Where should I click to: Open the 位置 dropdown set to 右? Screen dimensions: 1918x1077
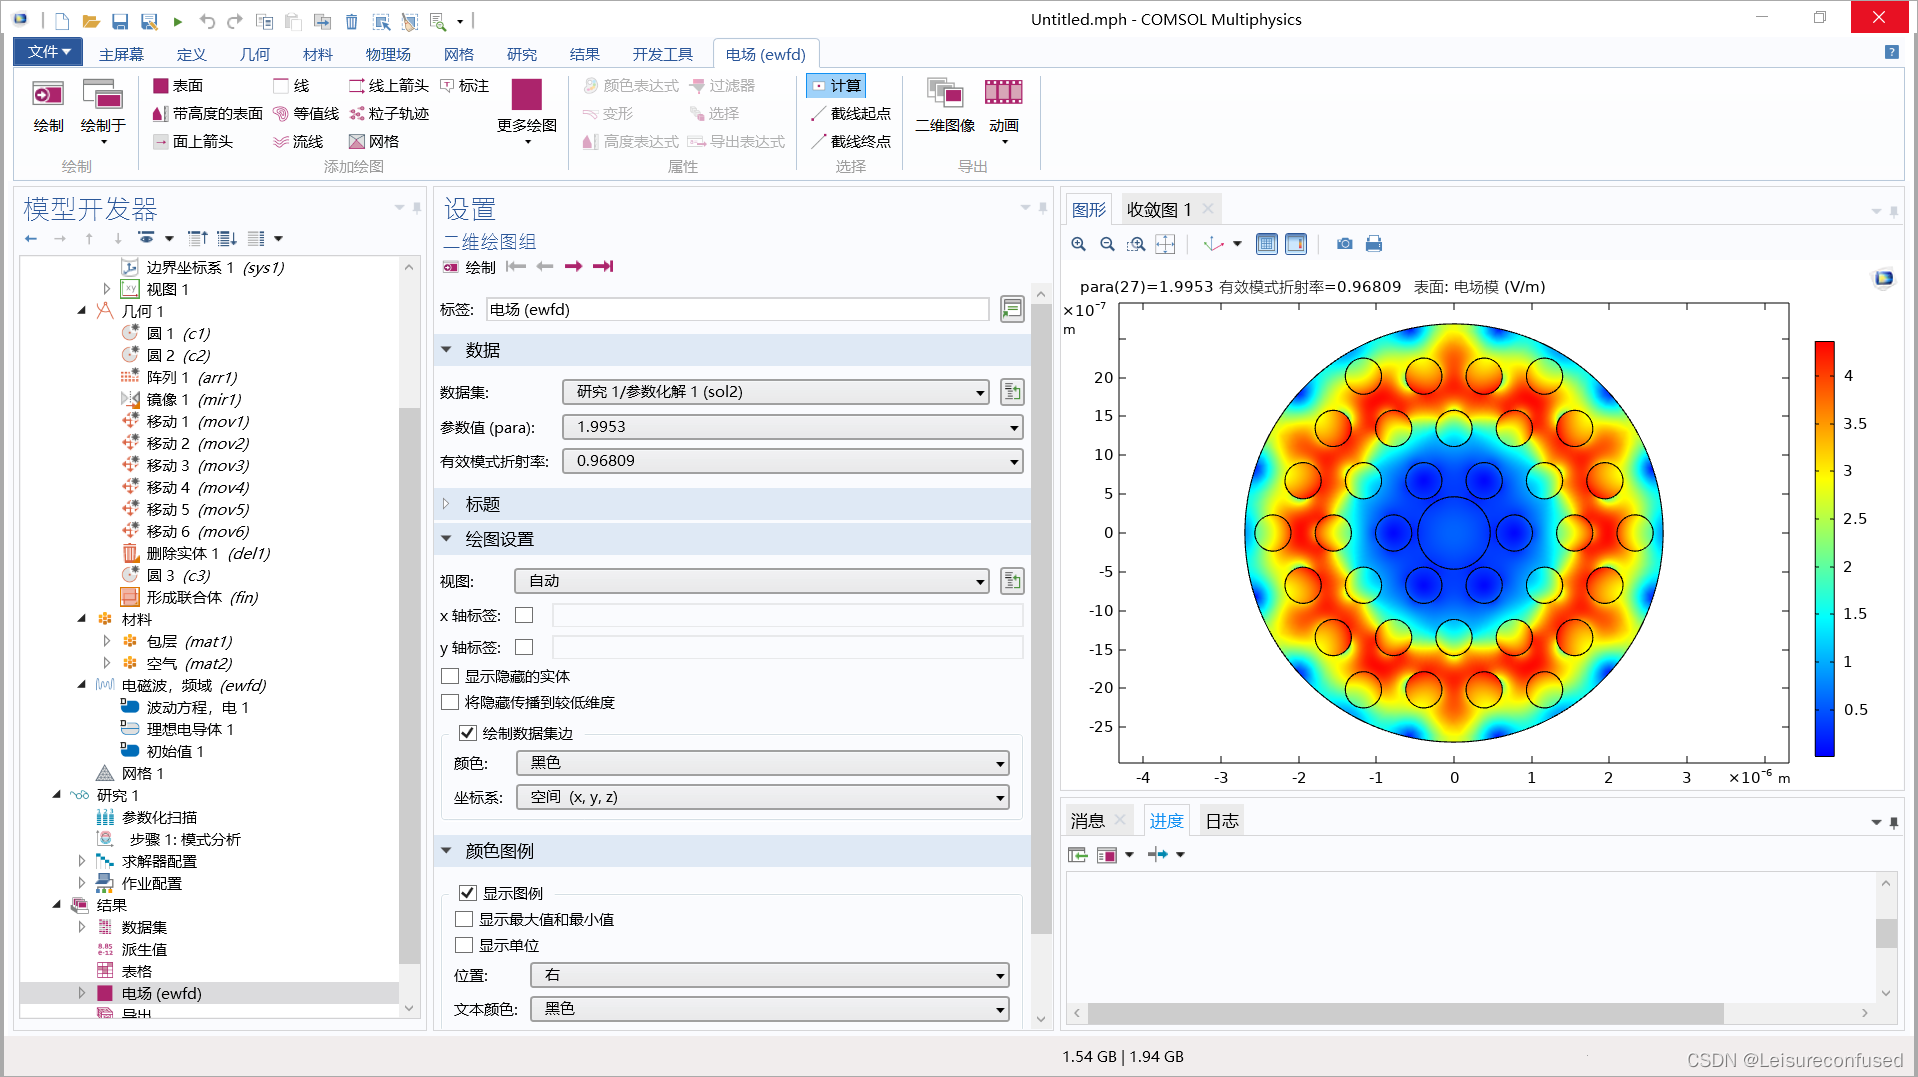pyautogui.click(x=770, y=975)
